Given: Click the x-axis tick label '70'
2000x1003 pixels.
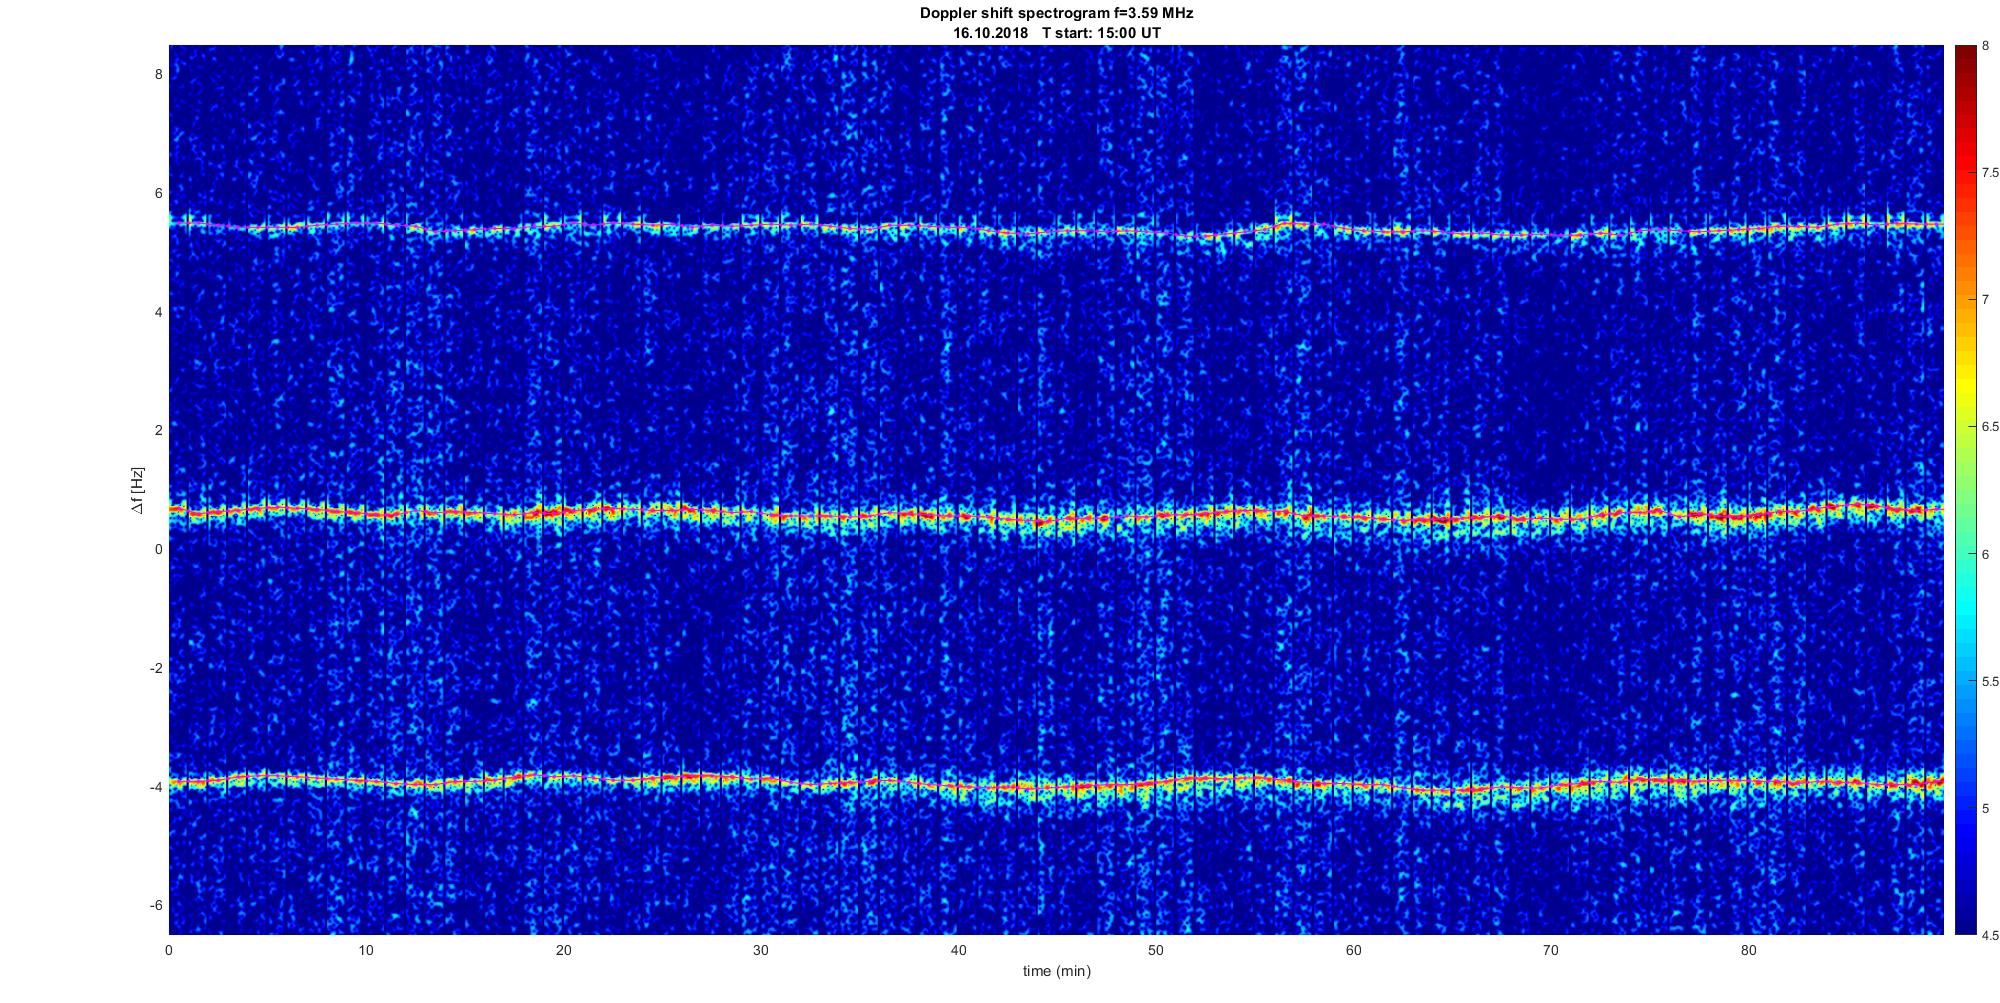Looking at the screenshot, I should pyautogui.click(x=1550, y=951).
